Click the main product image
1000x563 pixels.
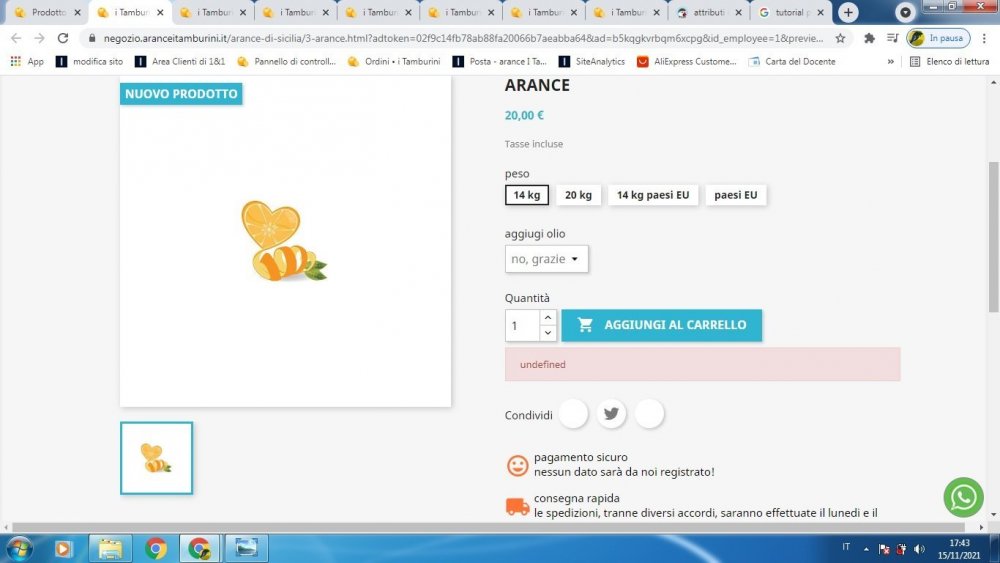pos(285,241)
